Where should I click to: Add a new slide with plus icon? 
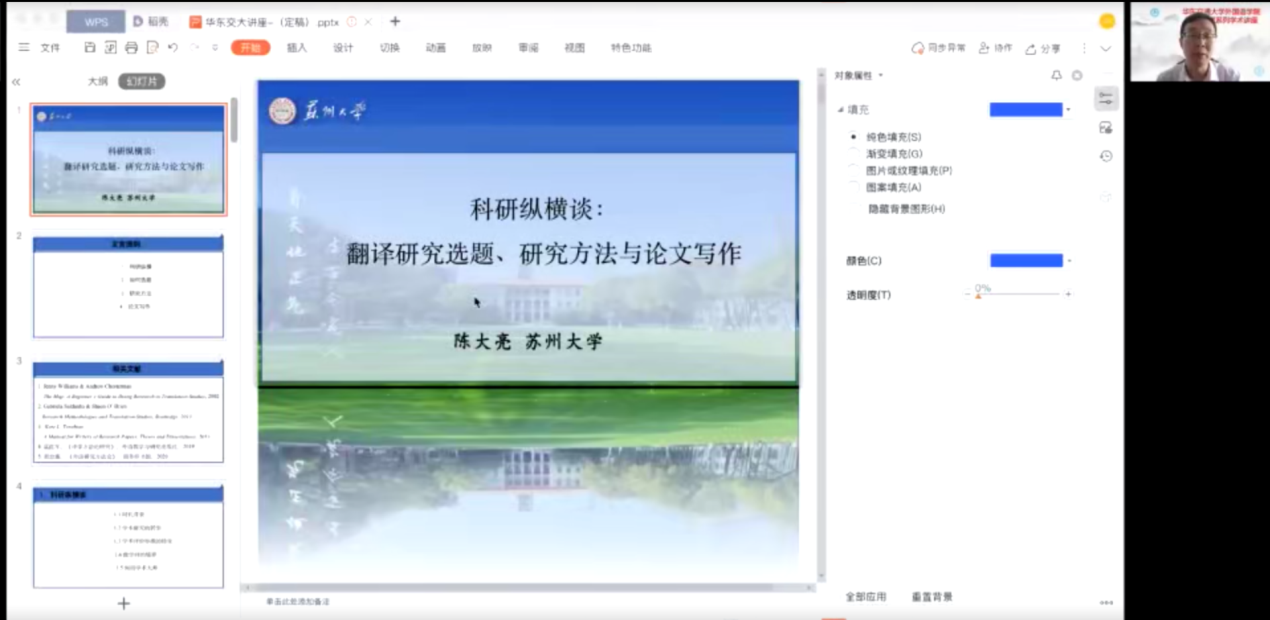(124, 603)
